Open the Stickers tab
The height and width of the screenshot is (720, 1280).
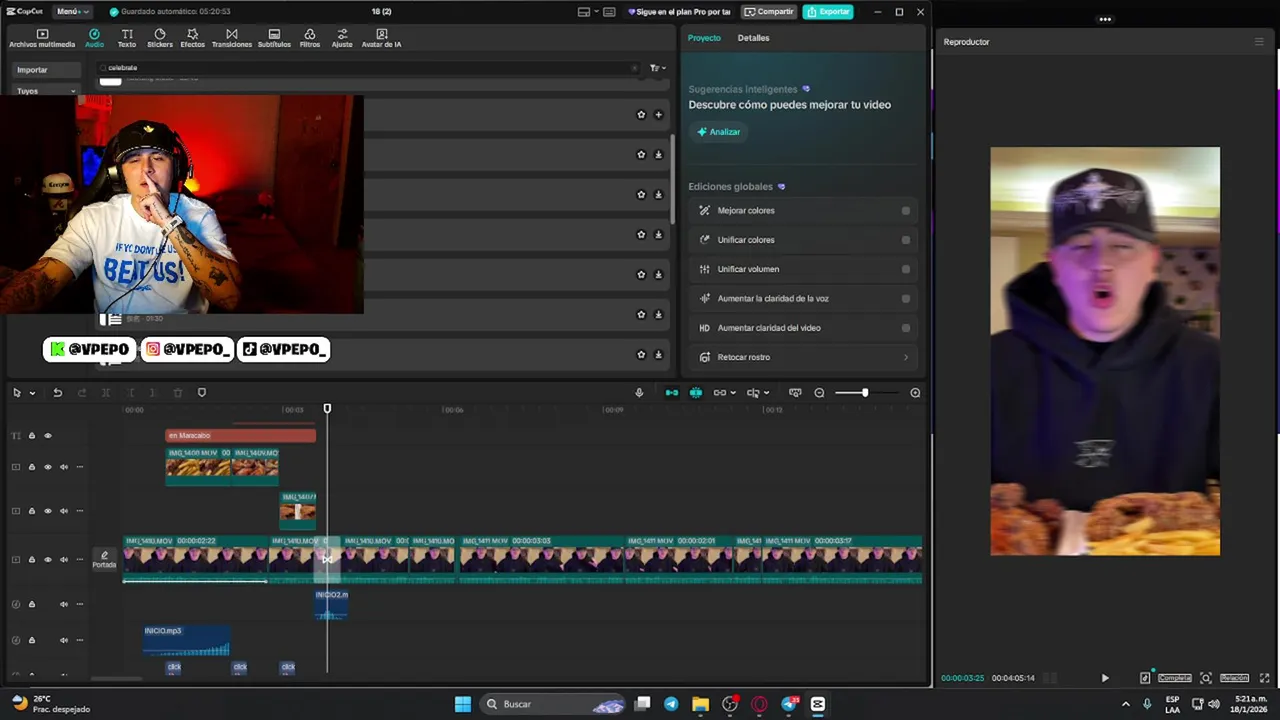click(160, 38)
